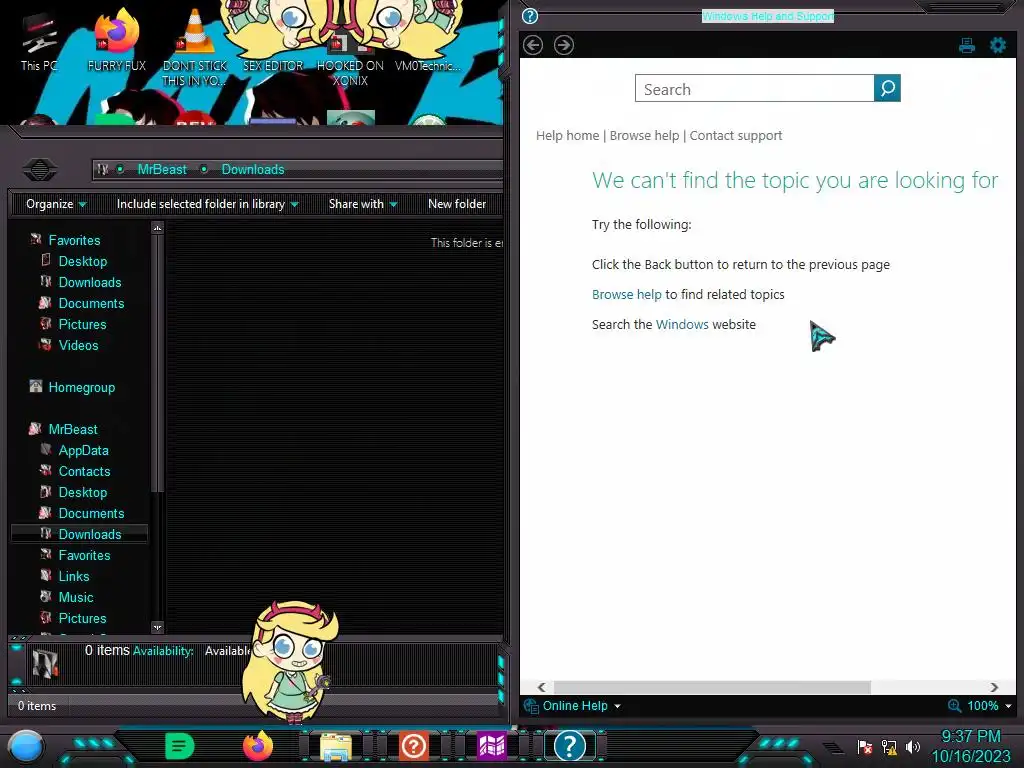Open the This PC desktop icon
Screen dimensions: 1024x768
tap(39, 42)
